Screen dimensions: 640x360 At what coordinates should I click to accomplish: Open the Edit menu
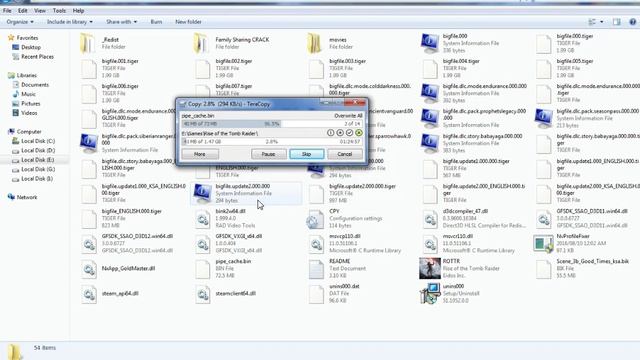[23, 11]
